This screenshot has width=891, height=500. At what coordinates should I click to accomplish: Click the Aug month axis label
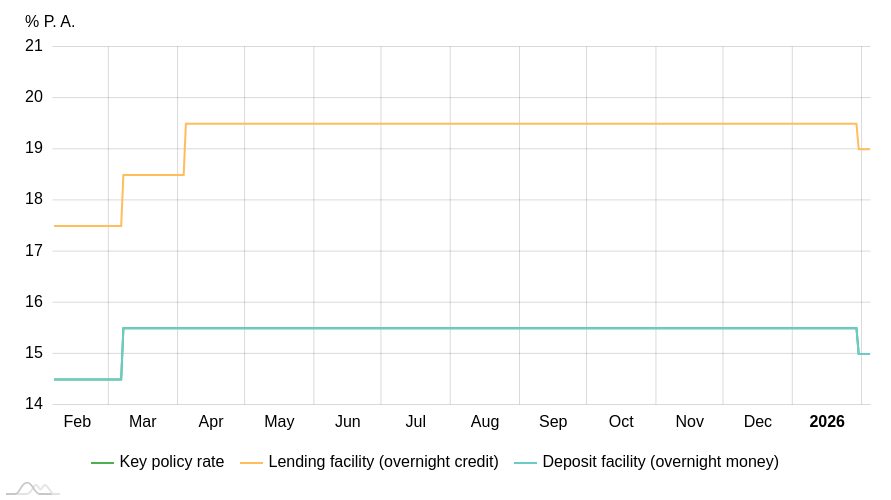(485, 422)
